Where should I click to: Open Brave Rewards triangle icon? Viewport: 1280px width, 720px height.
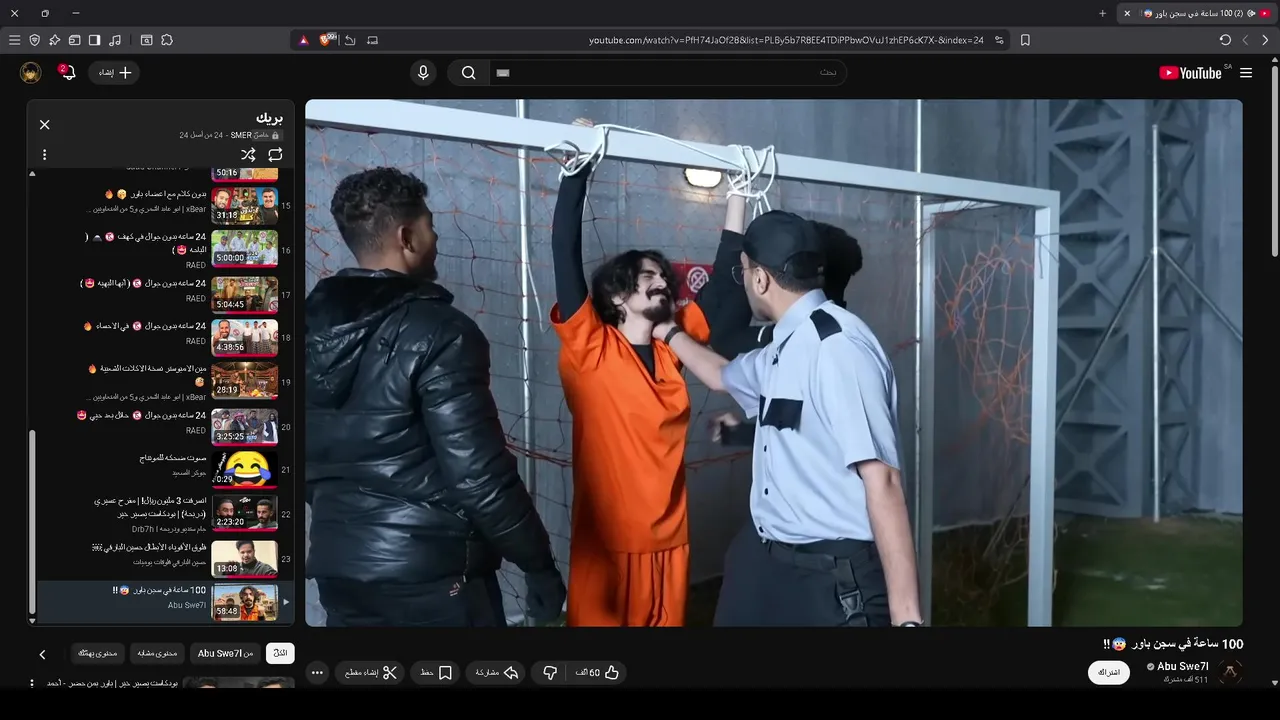pos(303,40)
